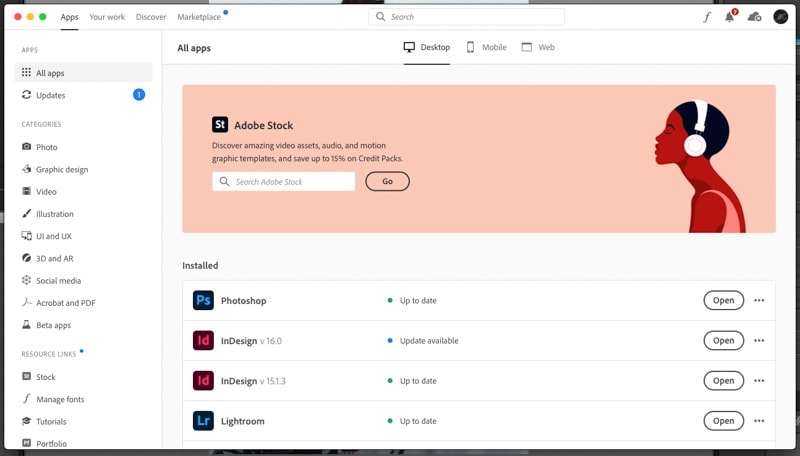Screen dimensions: 800x456
Task: Show Mobile apps tab
Action: click(486, 47)
